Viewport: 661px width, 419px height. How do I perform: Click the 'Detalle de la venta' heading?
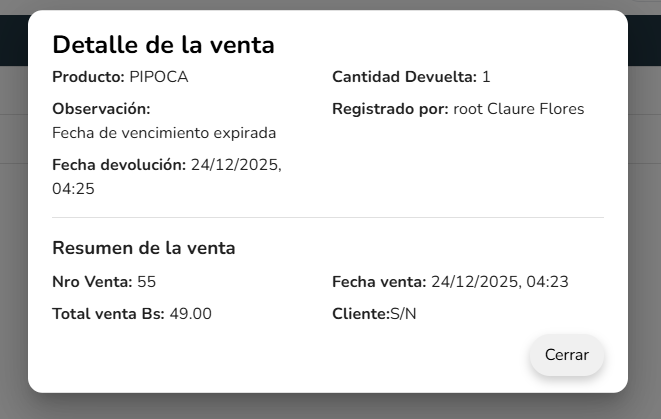pos(163,44)
